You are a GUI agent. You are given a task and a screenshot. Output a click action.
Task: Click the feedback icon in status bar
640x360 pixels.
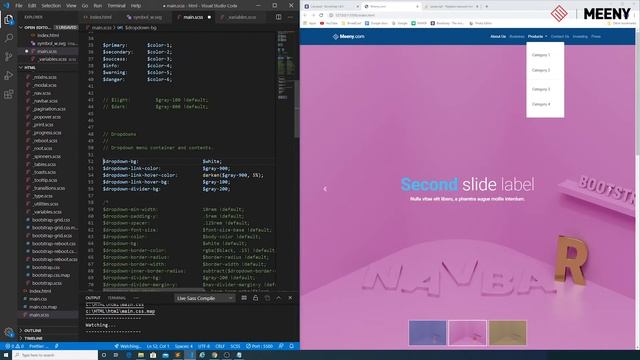[281, 346]
